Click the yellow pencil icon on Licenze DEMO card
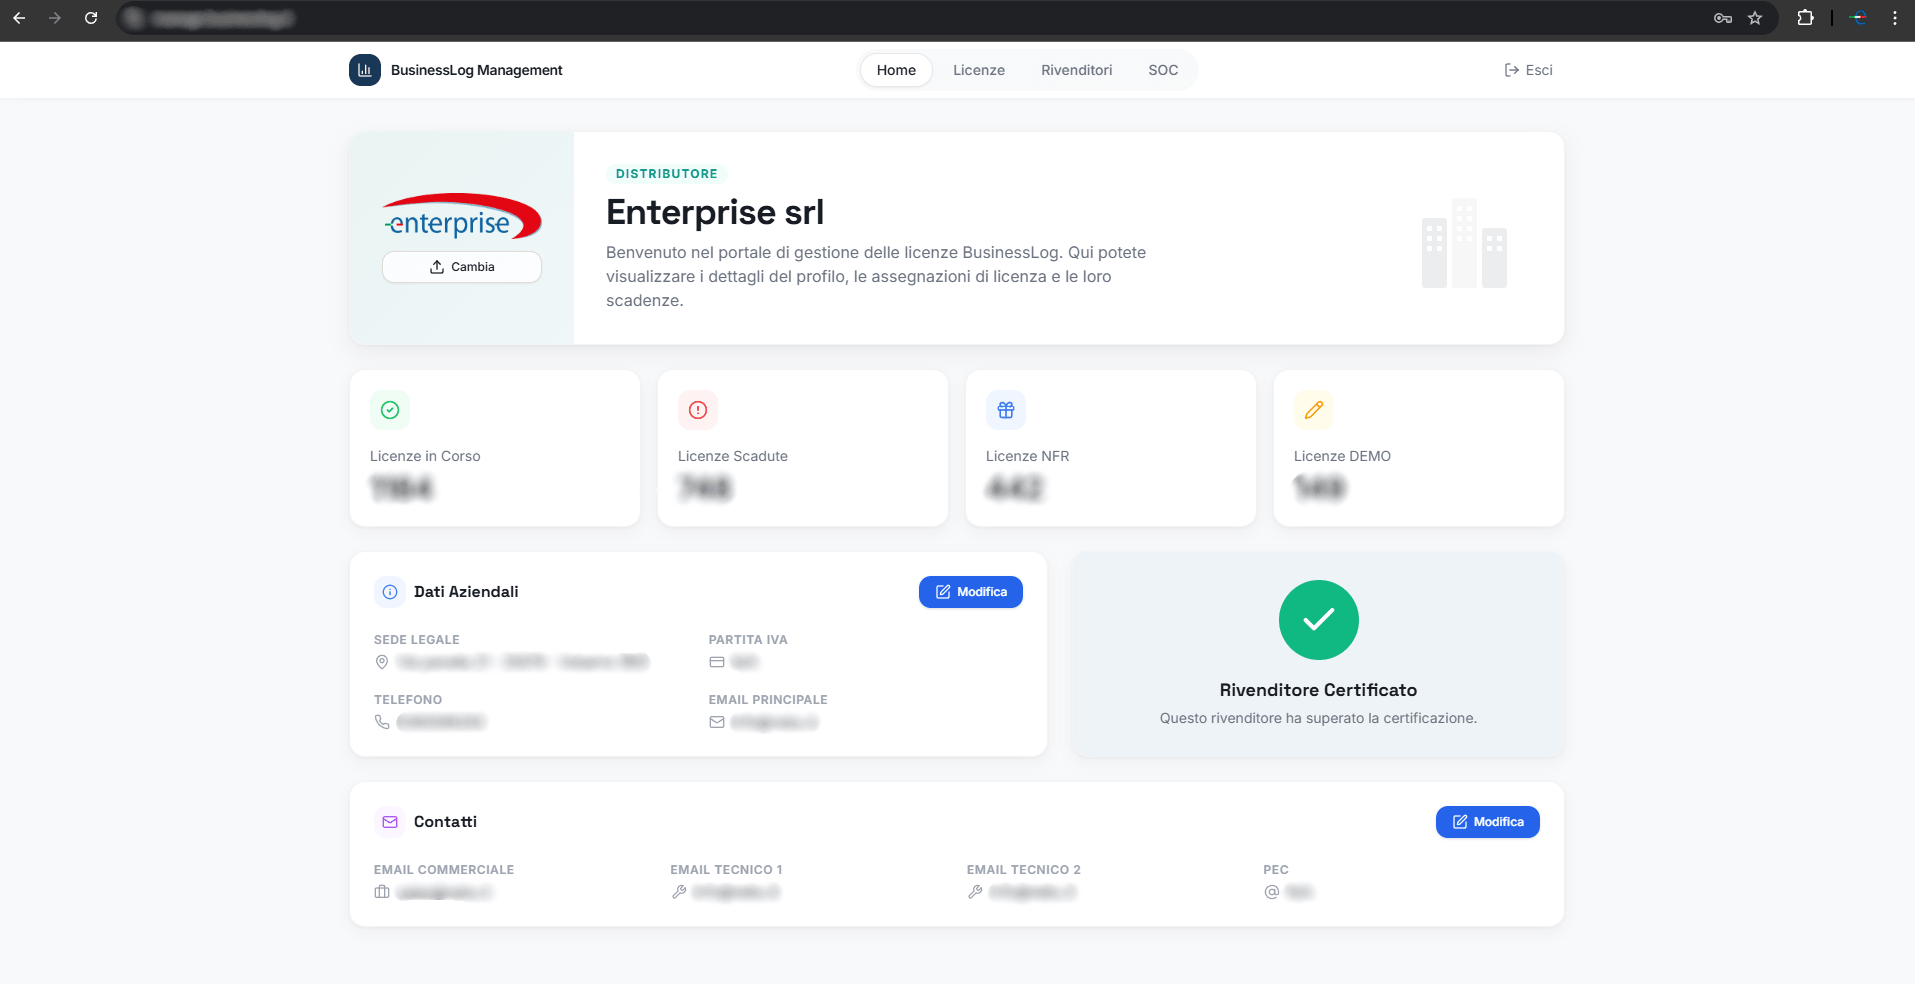This screenshot has height=984, width=1915. [x=1313, y=410]
